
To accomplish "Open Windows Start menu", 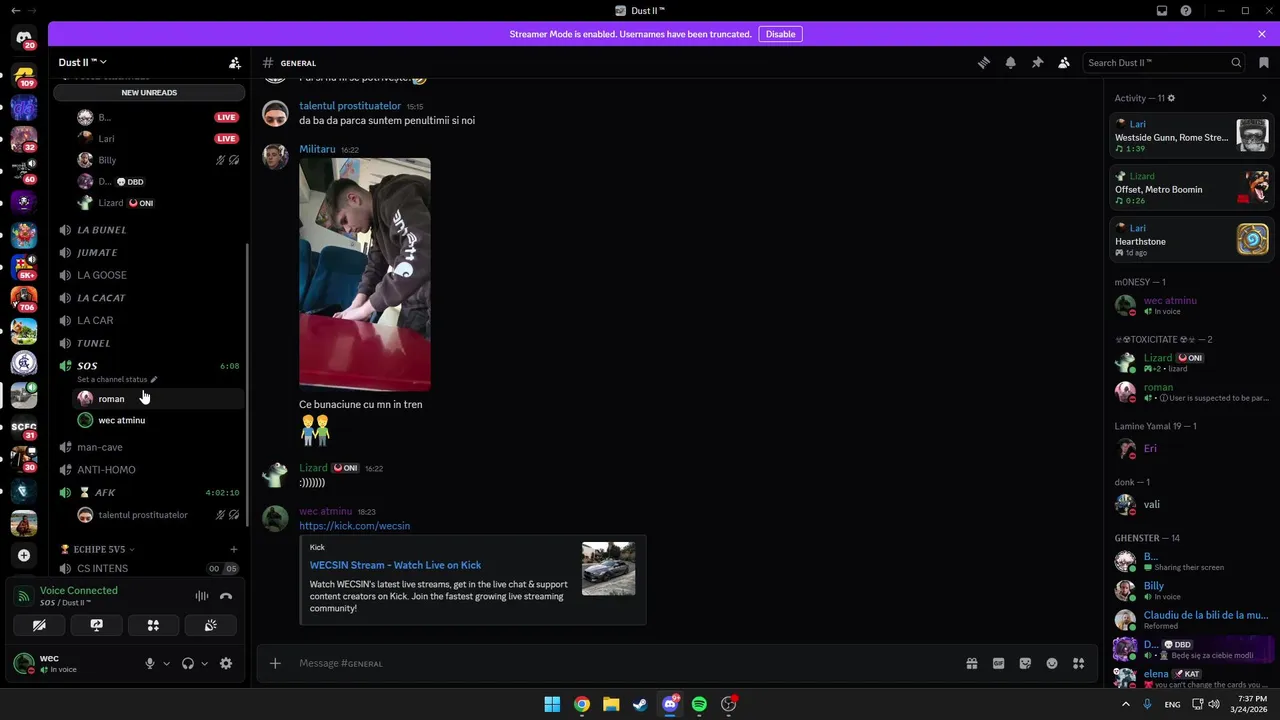I will (x=552, y=704).
